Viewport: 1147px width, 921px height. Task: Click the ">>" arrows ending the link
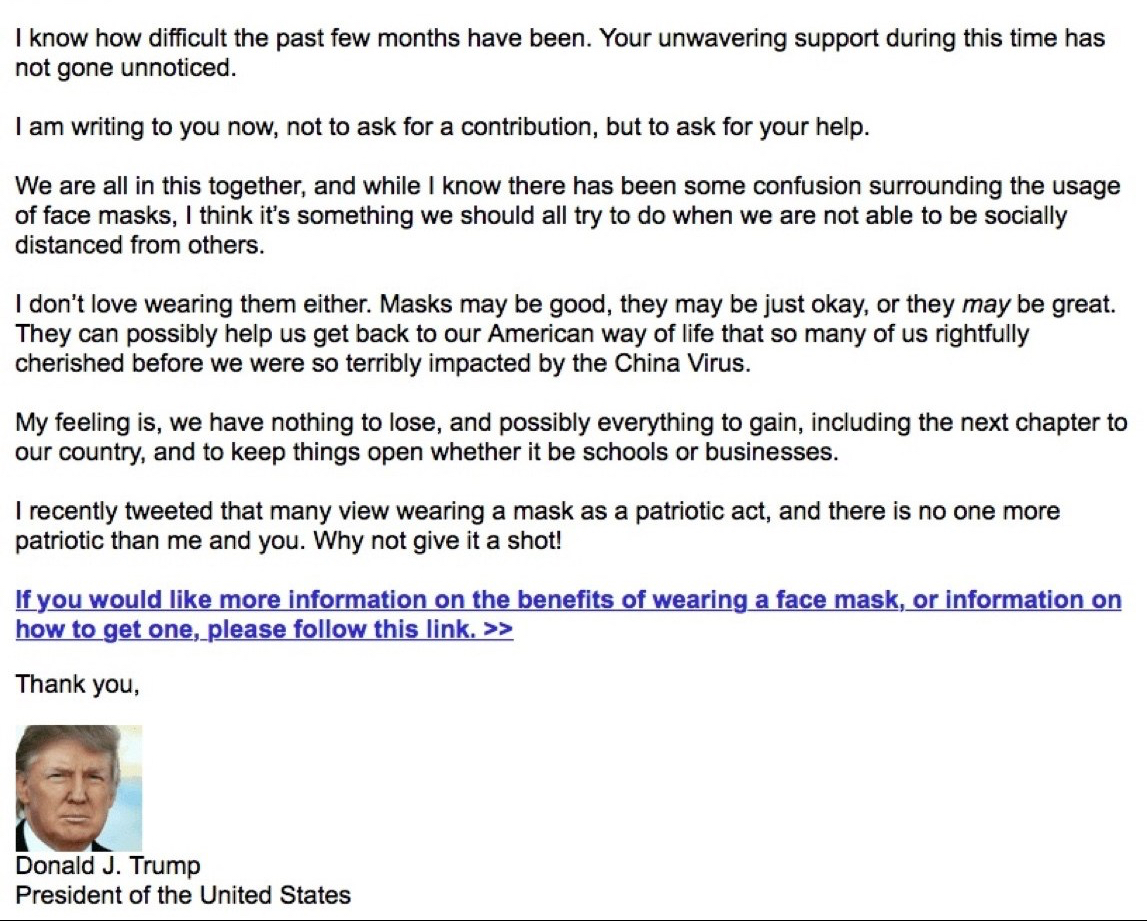(497, 631)
